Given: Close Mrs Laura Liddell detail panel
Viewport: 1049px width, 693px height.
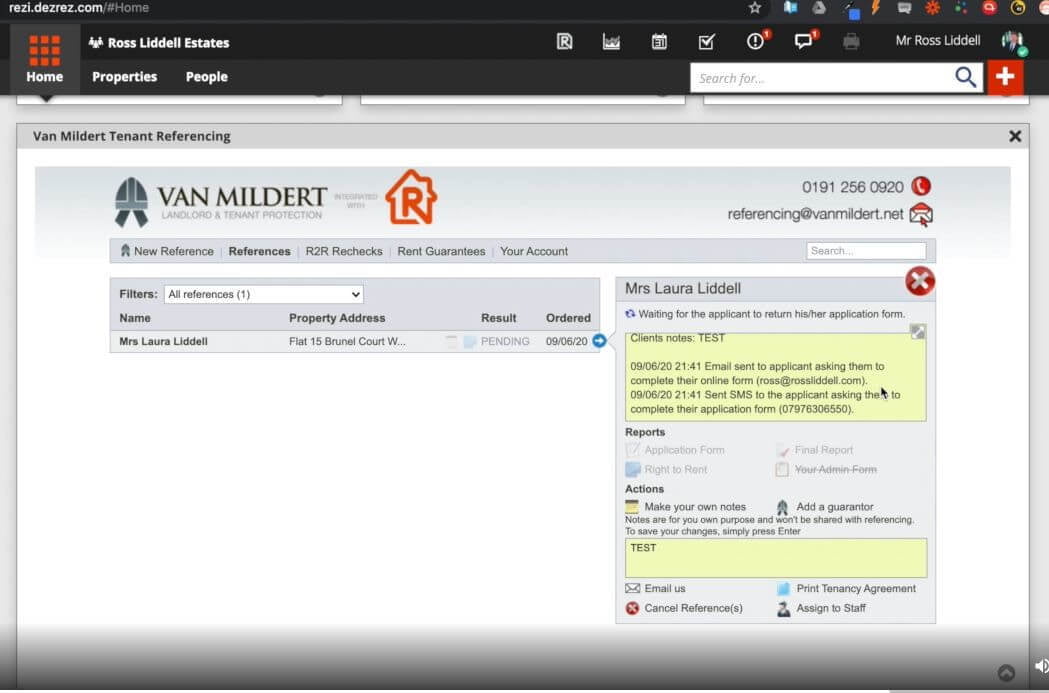Looking at the screenshot, I should (920, 281).
